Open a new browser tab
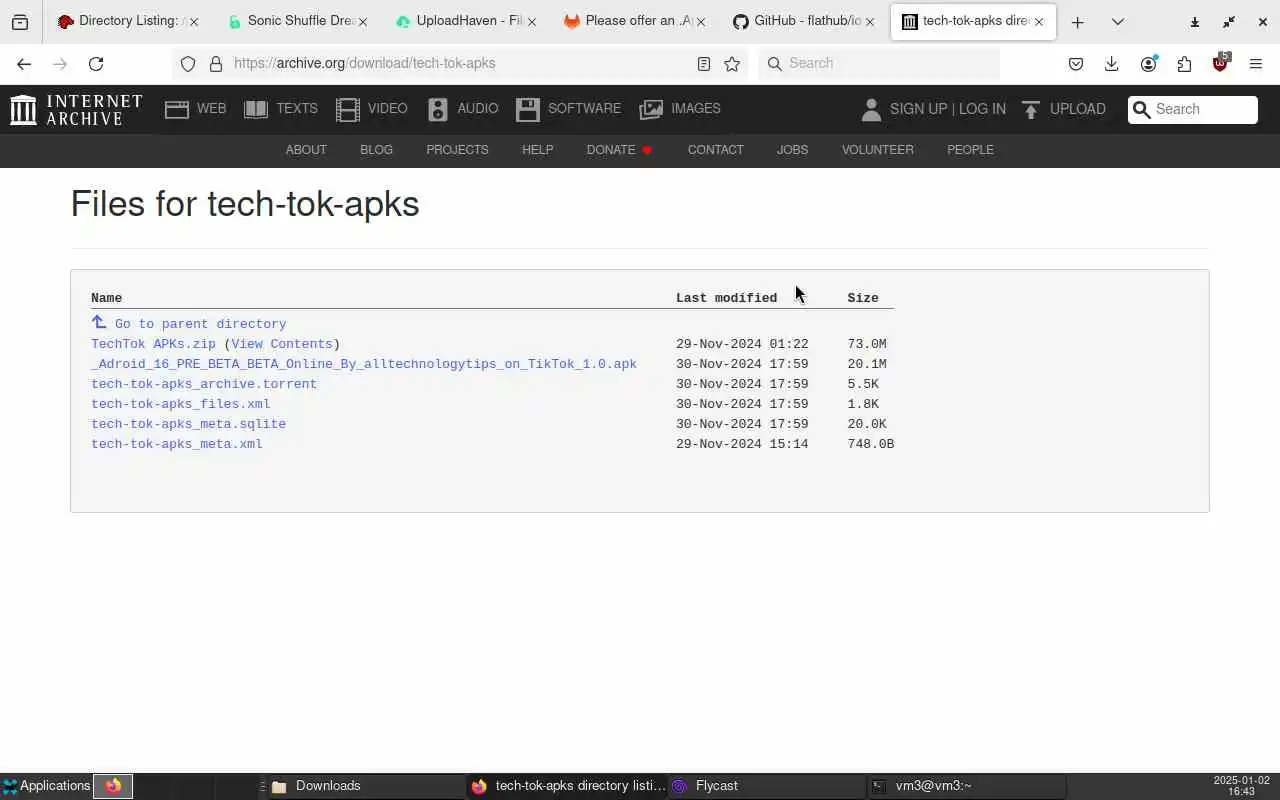Image resolution: width=1280 pixels, height=800 pixels. pos(1077,21)
